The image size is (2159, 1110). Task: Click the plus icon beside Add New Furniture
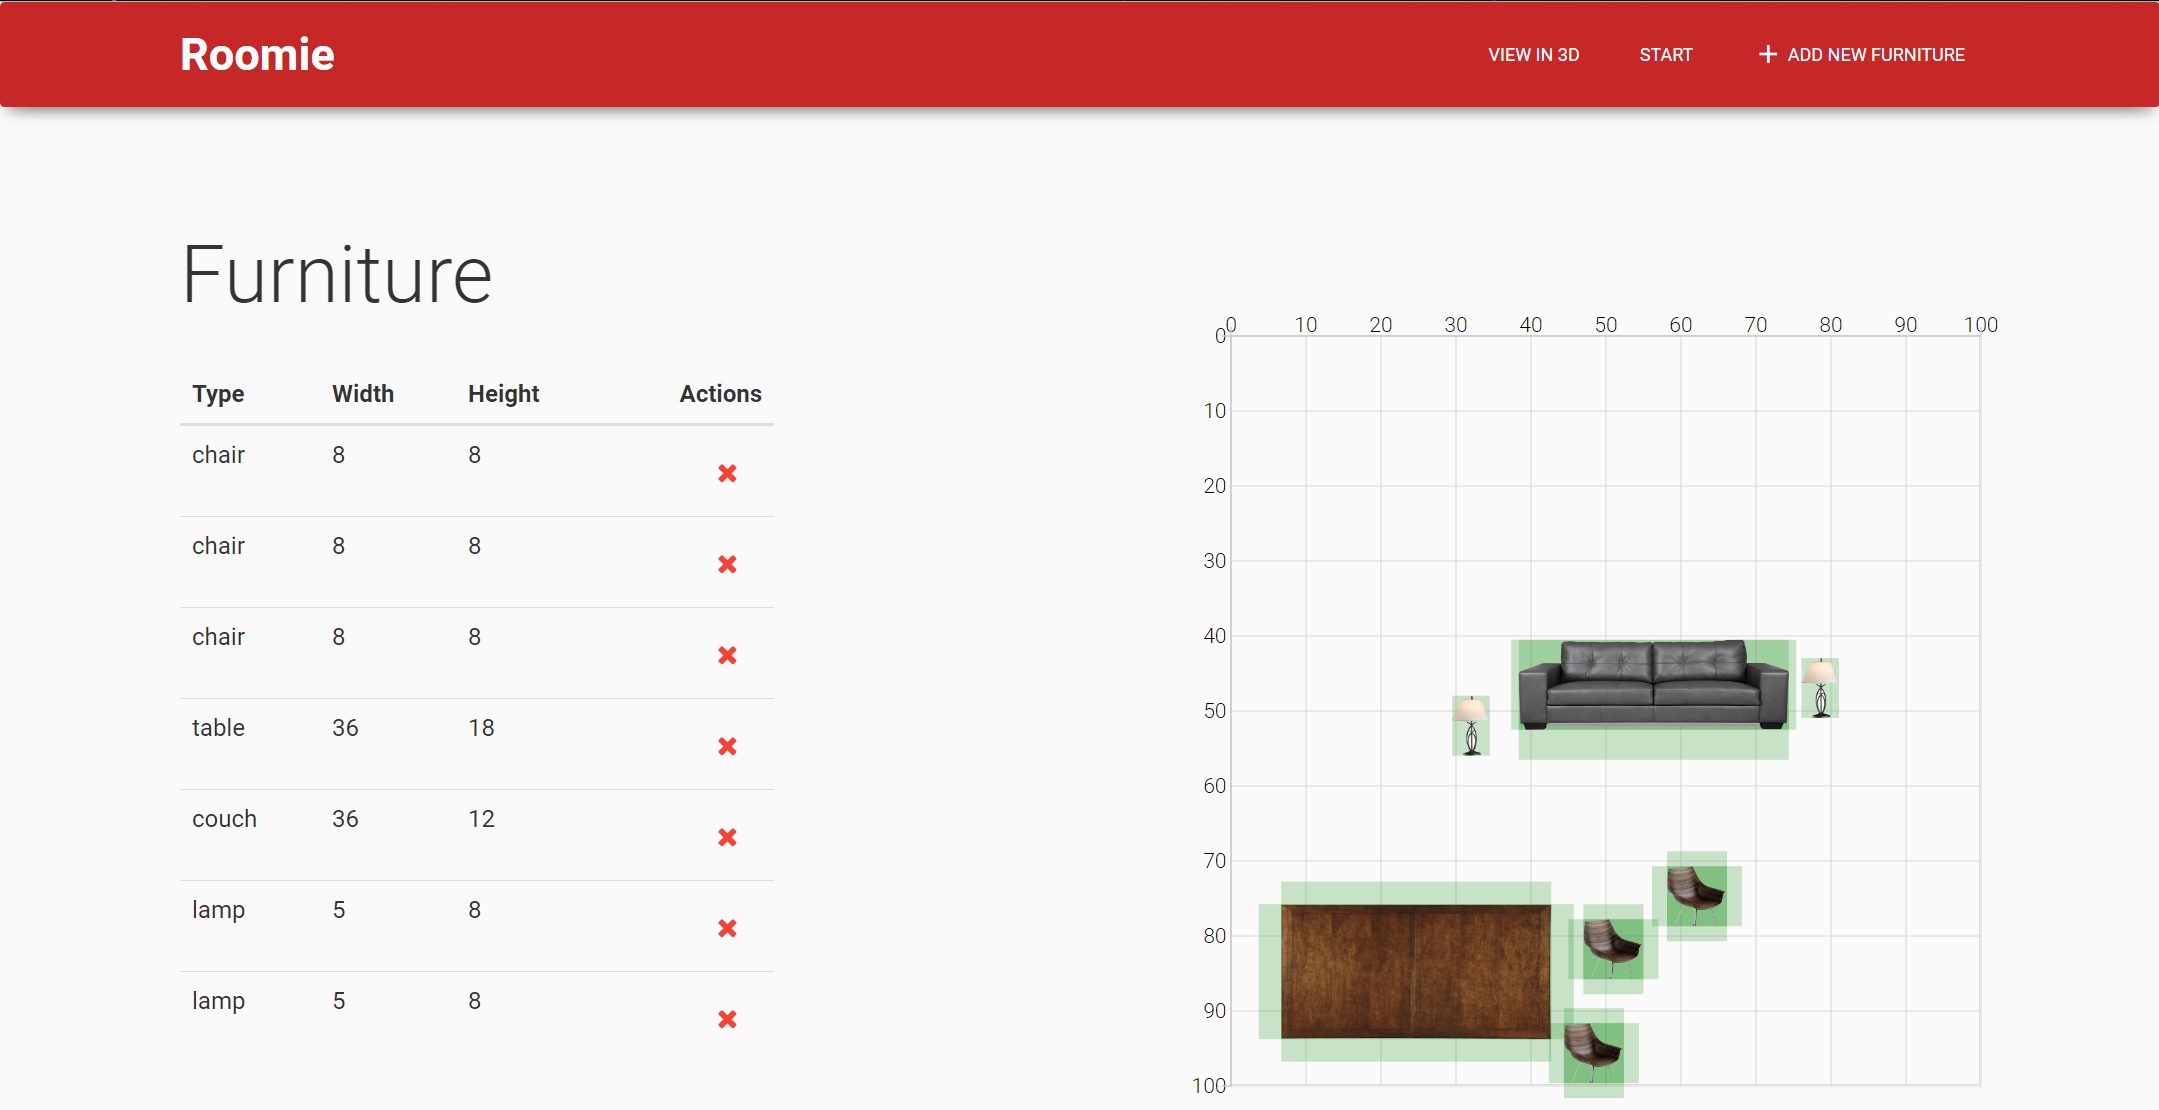click(x=1767, y=54)
